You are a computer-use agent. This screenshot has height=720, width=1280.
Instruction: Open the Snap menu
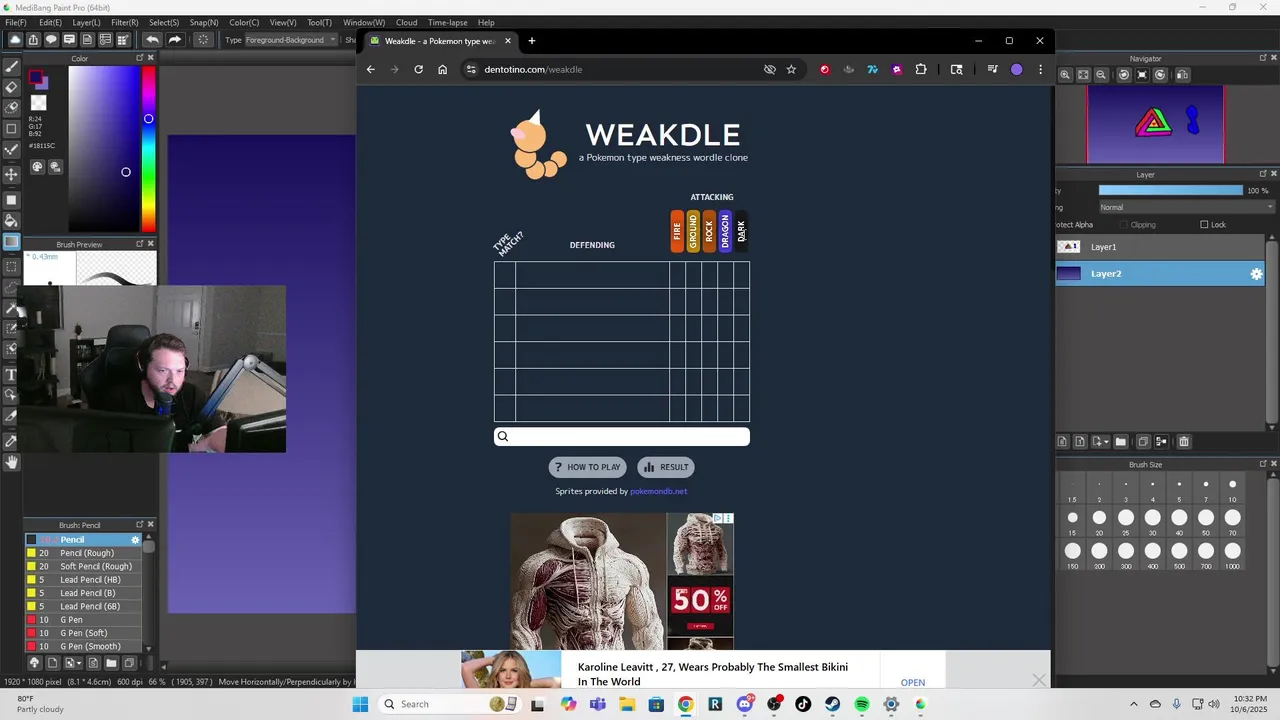tap(204, 22)
